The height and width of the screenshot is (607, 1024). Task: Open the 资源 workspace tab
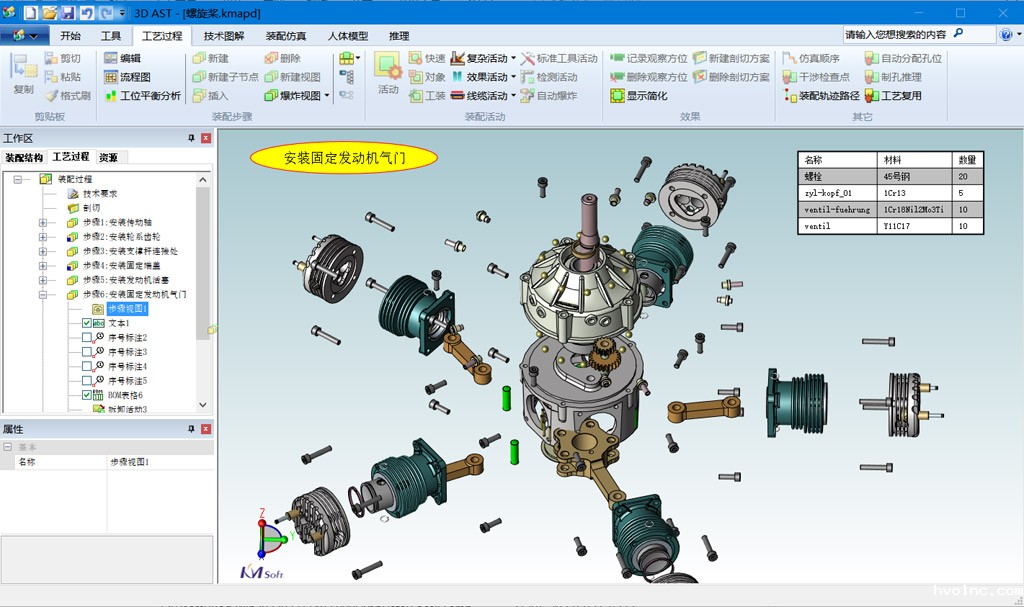tap(108, 157)
